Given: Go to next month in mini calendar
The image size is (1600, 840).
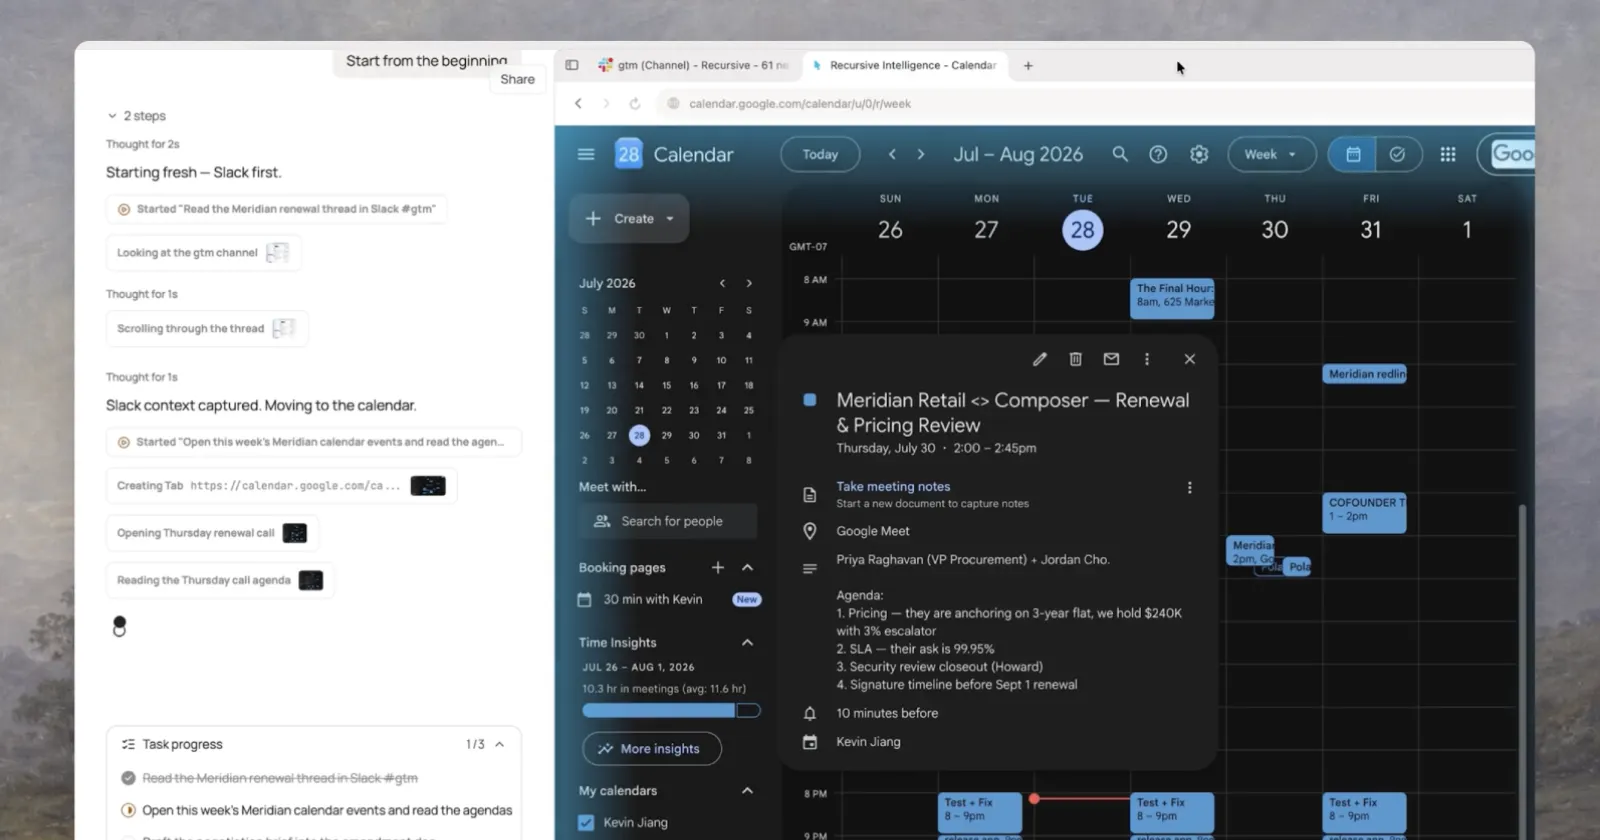Looking at the screenshot, I should point(749,283).
